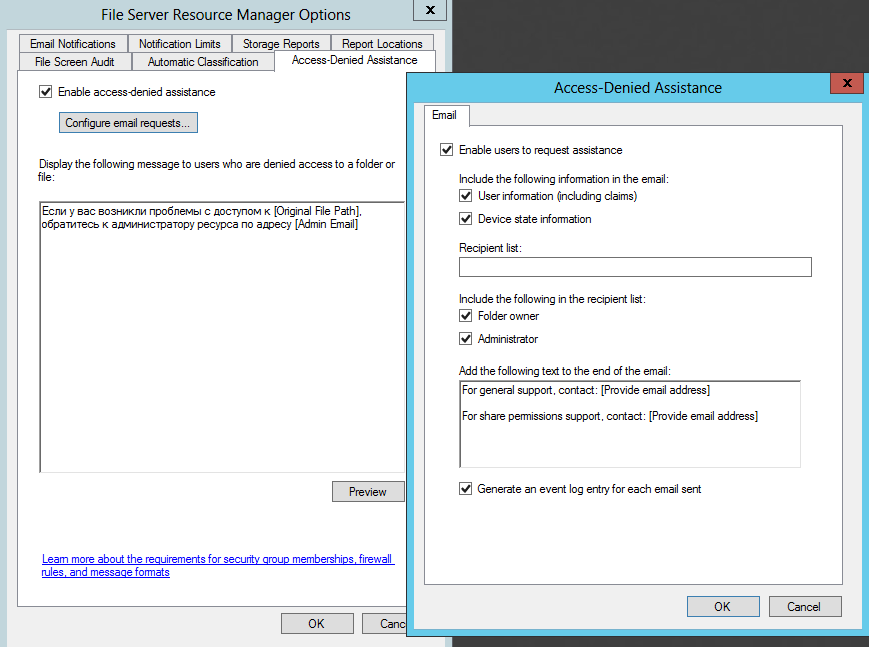The image size is (869, 647).
Task: Click Configure email requests button
Action: coord(128,123)
